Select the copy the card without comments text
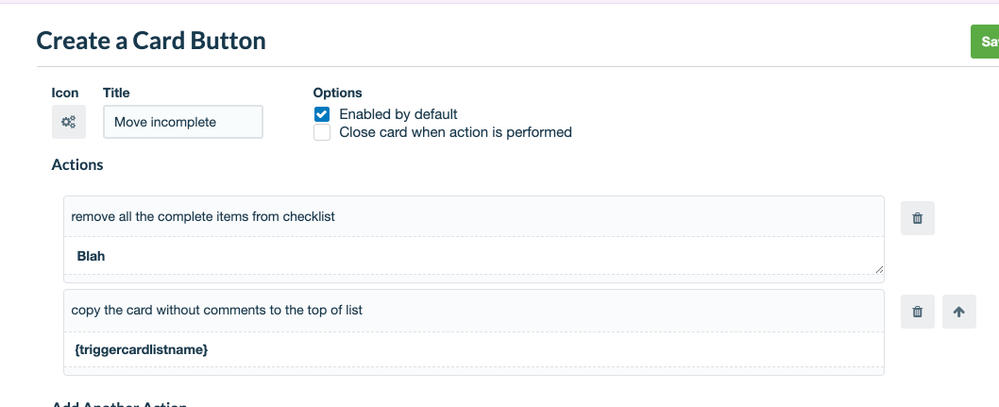 [217, 310]
